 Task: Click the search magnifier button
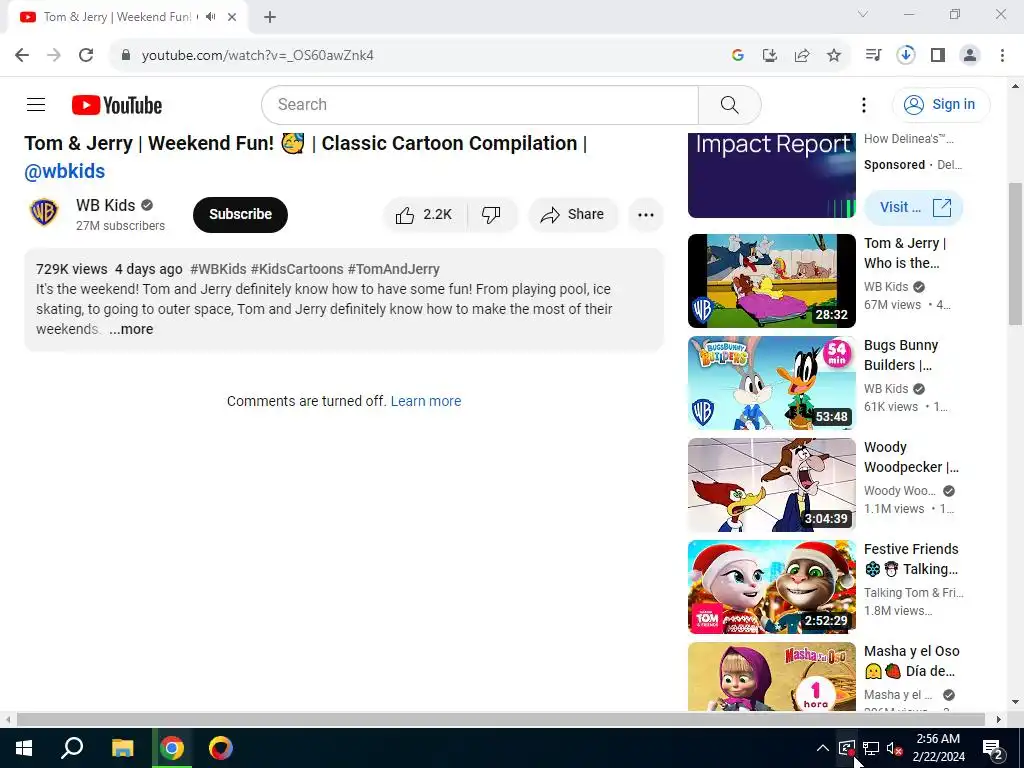click(x=729, y=104)
